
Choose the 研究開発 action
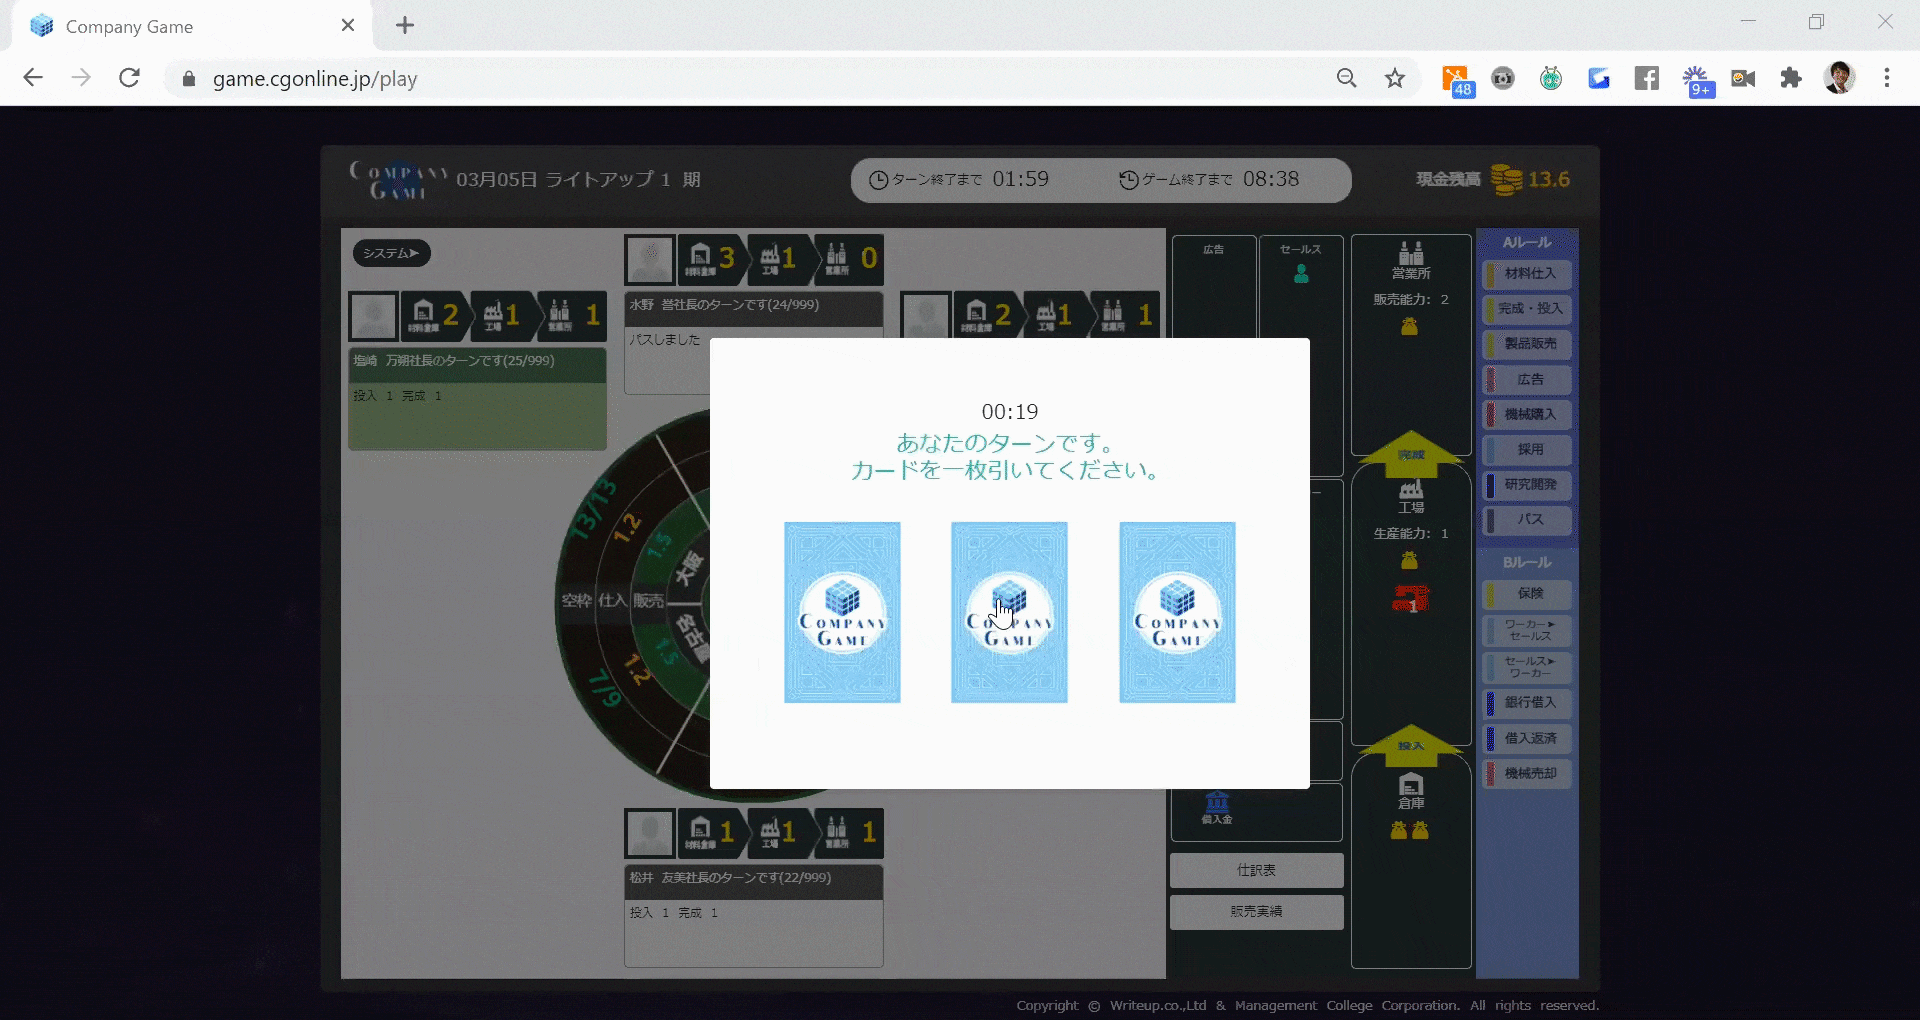[1528, 485]
